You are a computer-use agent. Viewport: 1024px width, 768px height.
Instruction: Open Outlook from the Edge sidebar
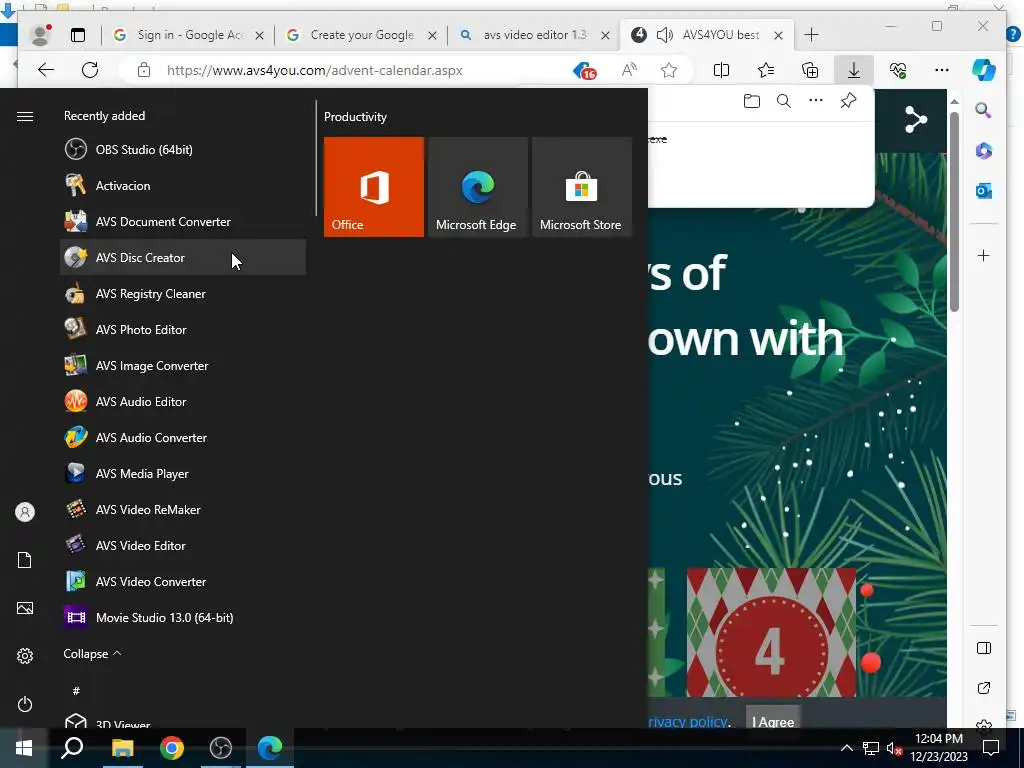(984, 191)
